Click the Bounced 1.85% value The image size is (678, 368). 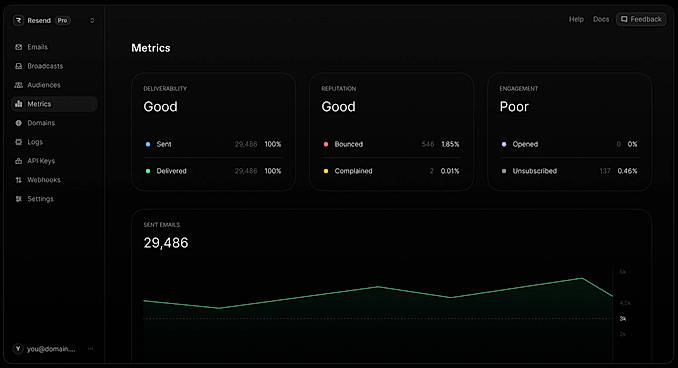click(x=450, y=144)
